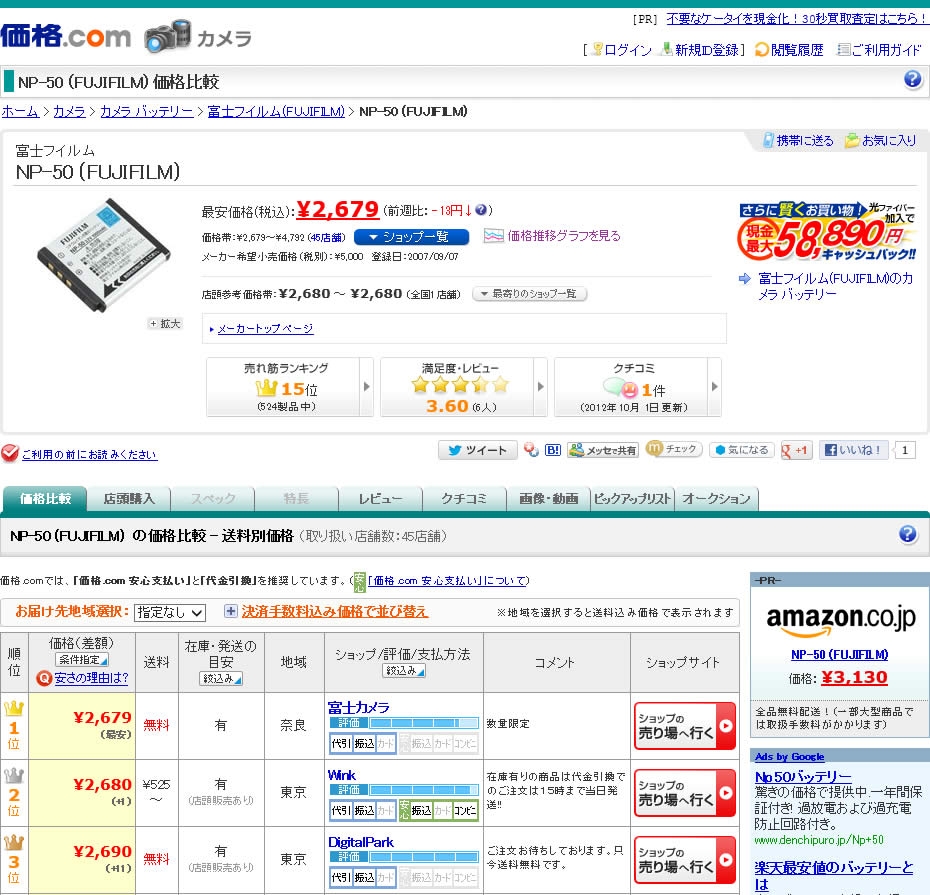Open メーカートップページ link
Screen dimensions: 930x895
point(265,329)
